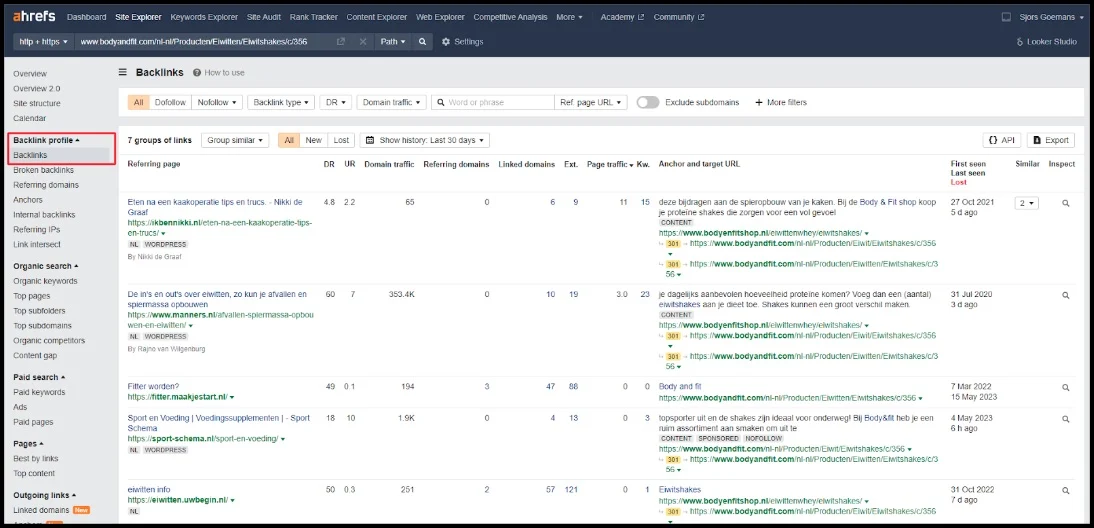Toggle Exclude subdomains switch

[647, 103]
